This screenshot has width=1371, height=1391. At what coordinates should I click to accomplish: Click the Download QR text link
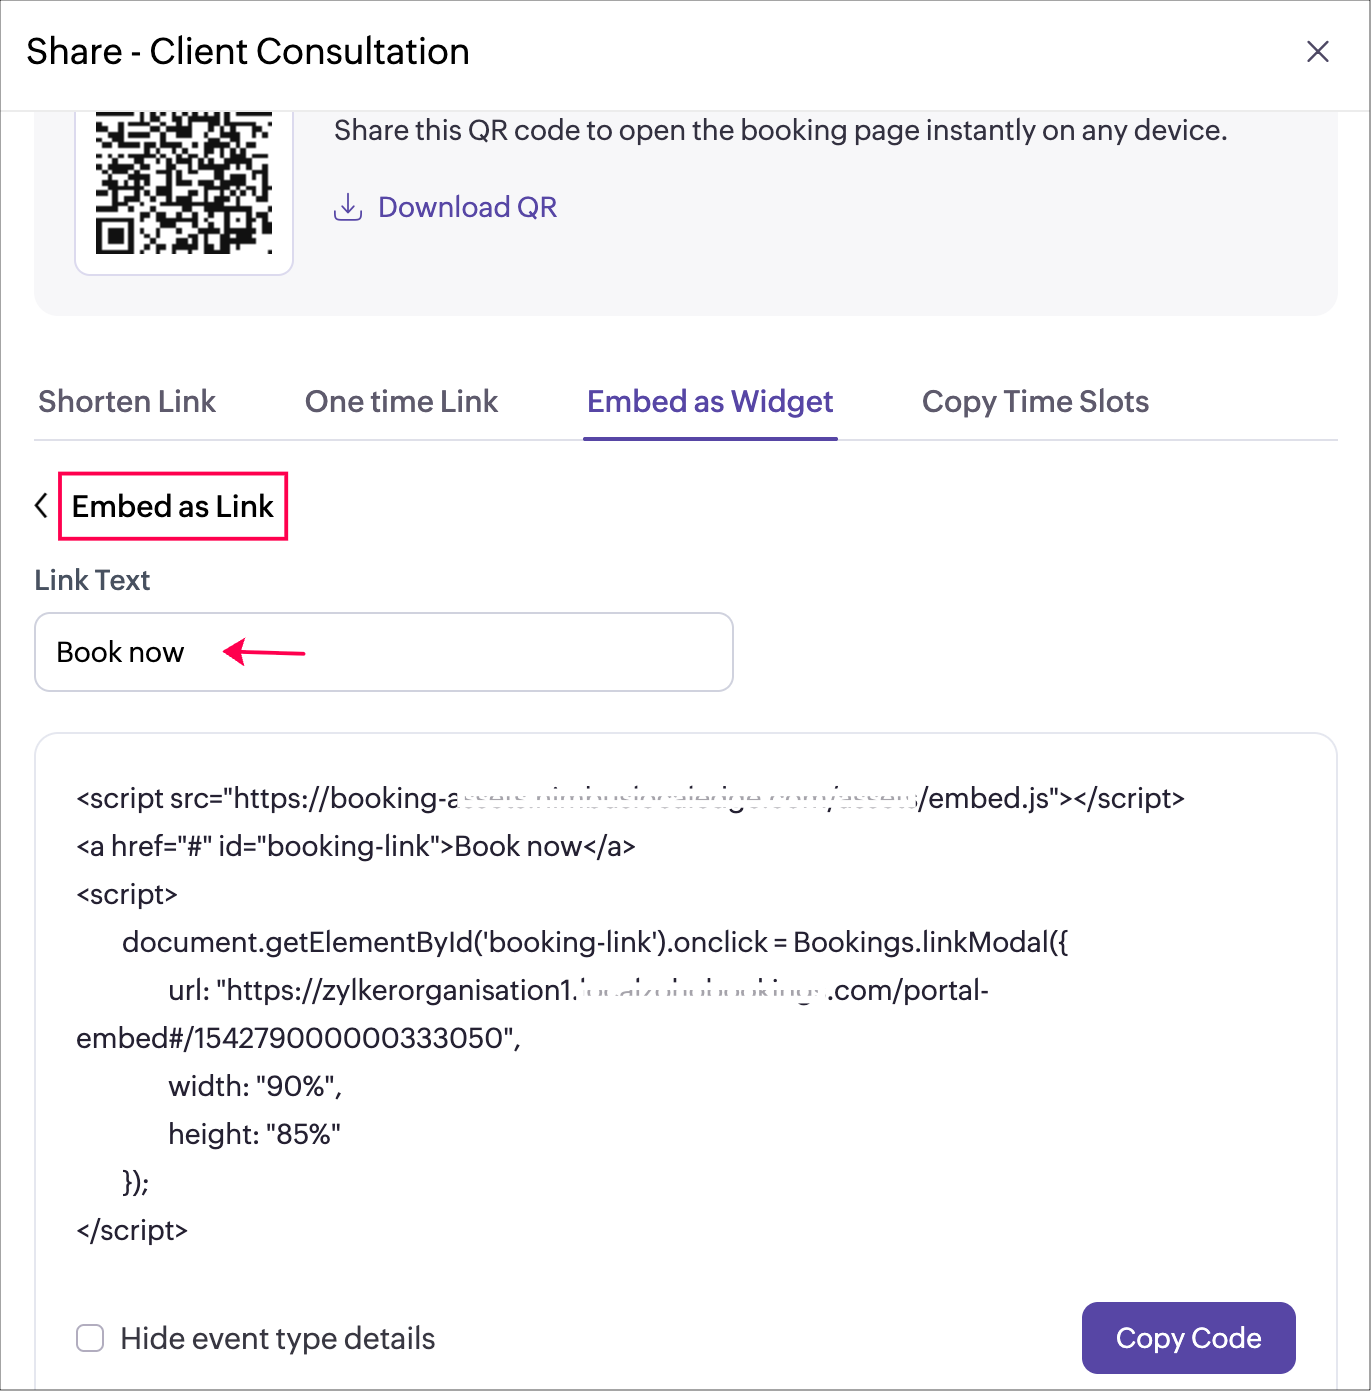coord(467,207)
